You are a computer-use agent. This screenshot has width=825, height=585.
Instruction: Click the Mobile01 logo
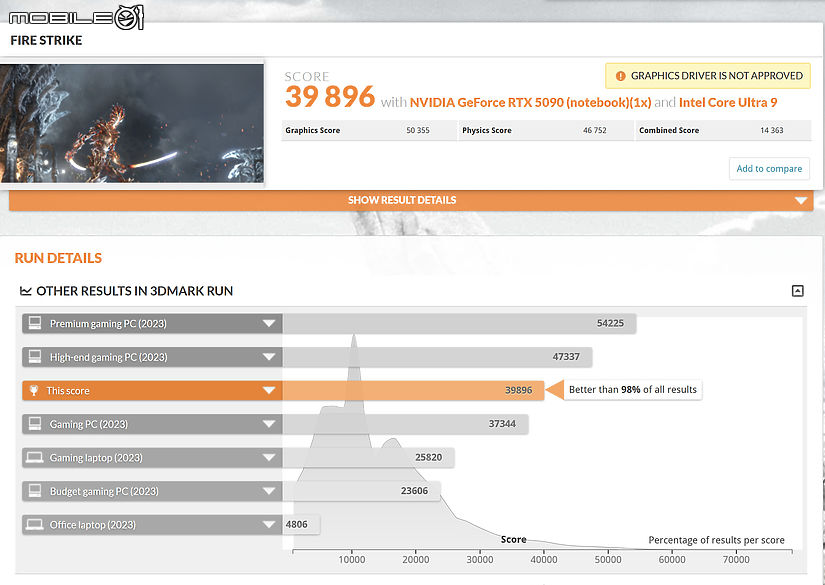pos(76,17)
